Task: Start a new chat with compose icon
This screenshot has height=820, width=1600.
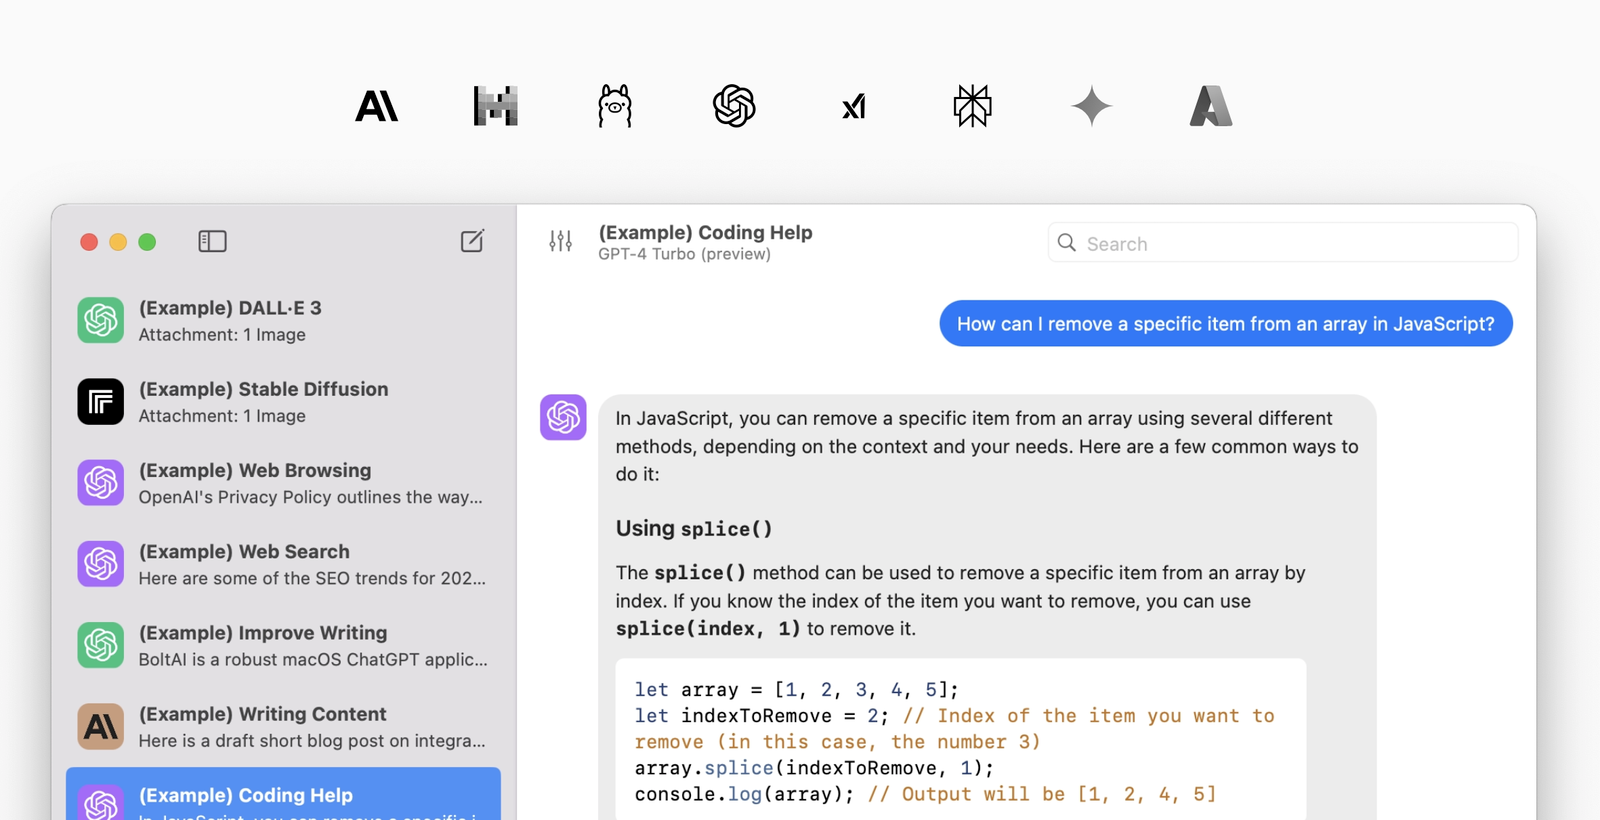Action: 472,241
